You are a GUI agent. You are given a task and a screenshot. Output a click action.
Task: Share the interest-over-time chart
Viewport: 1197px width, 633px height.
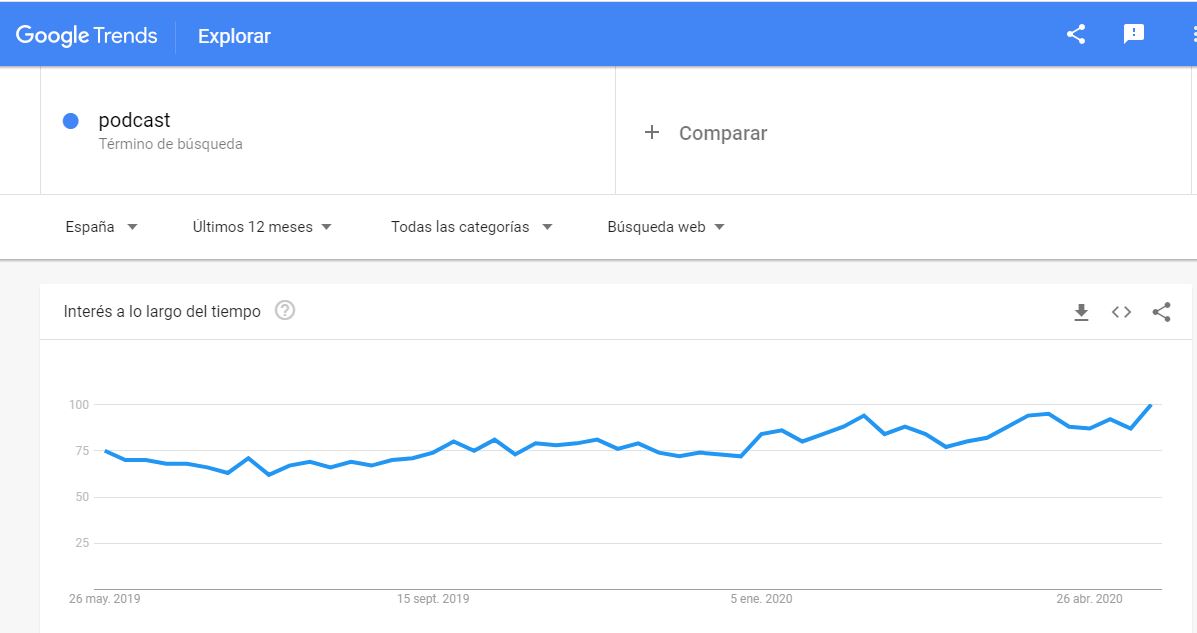(1161, 312)
